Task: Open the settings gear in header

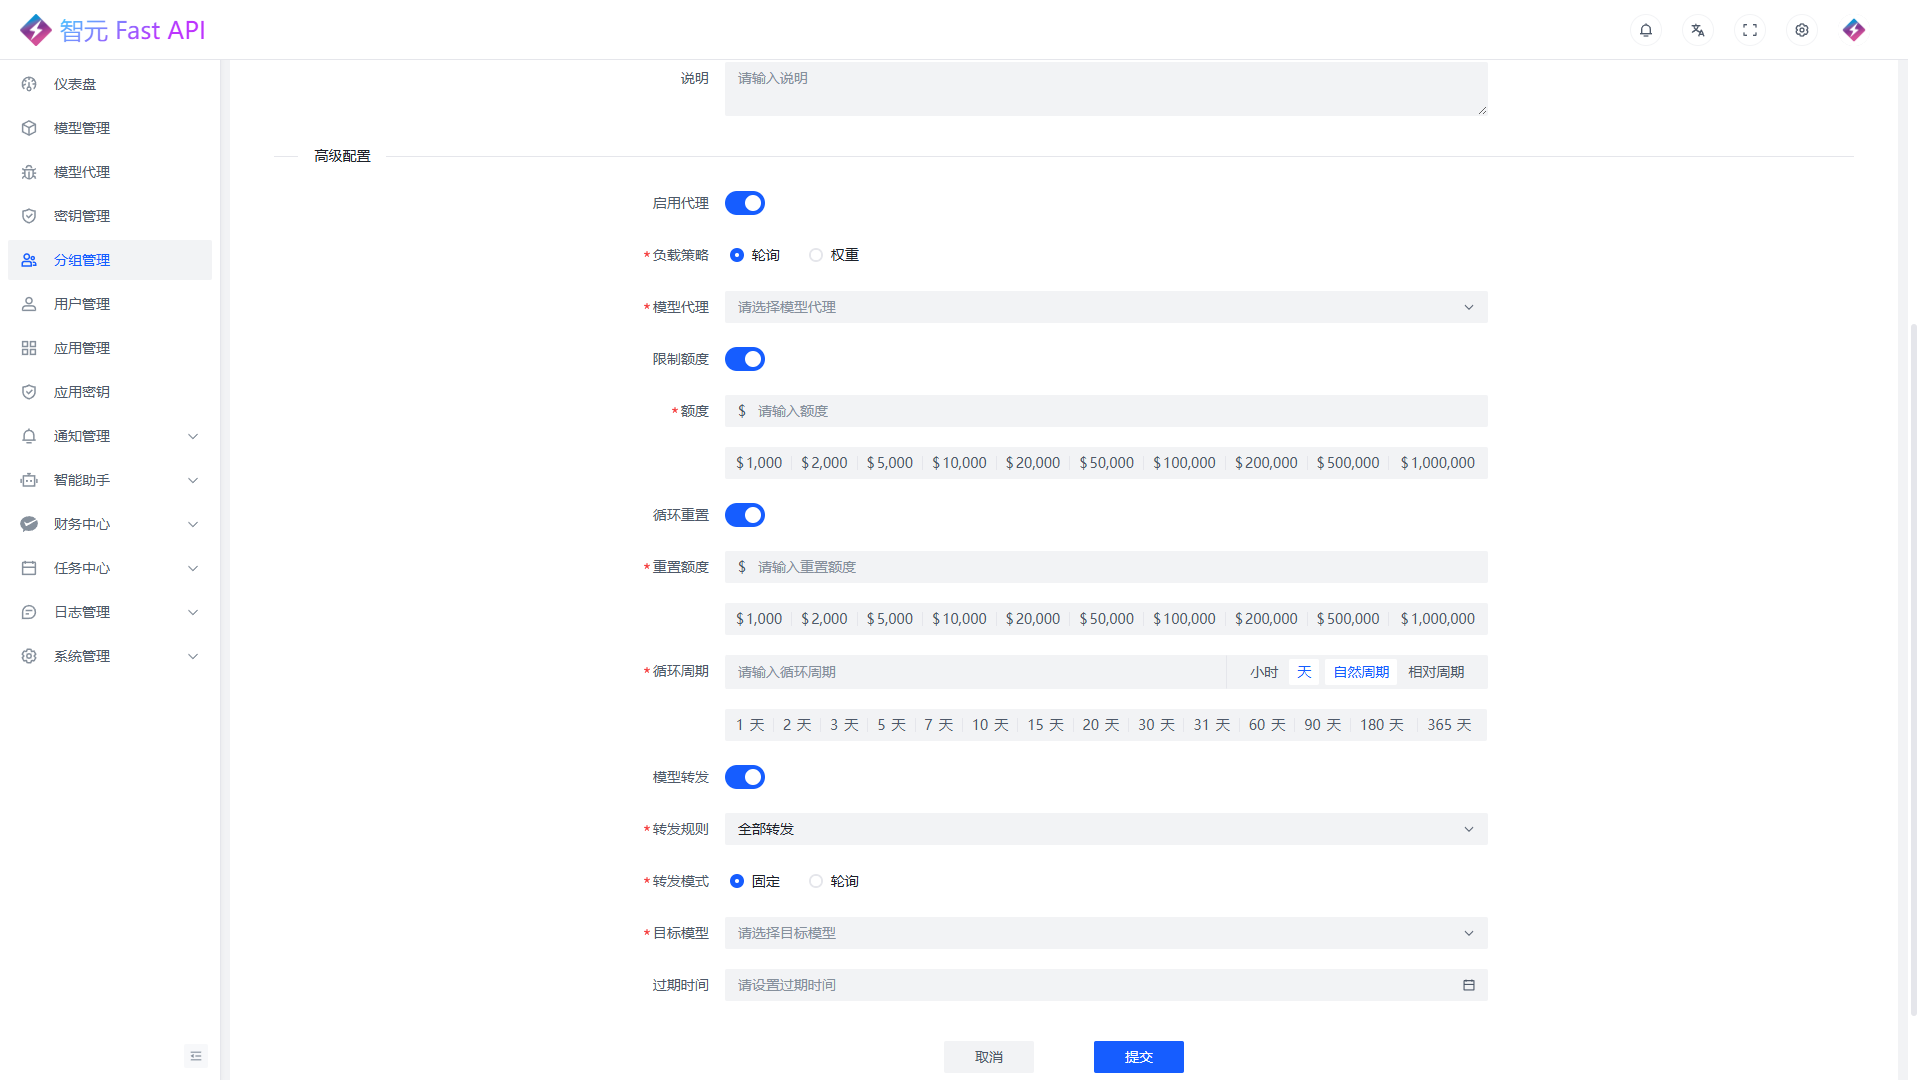Action: [x=1802, y=30]
